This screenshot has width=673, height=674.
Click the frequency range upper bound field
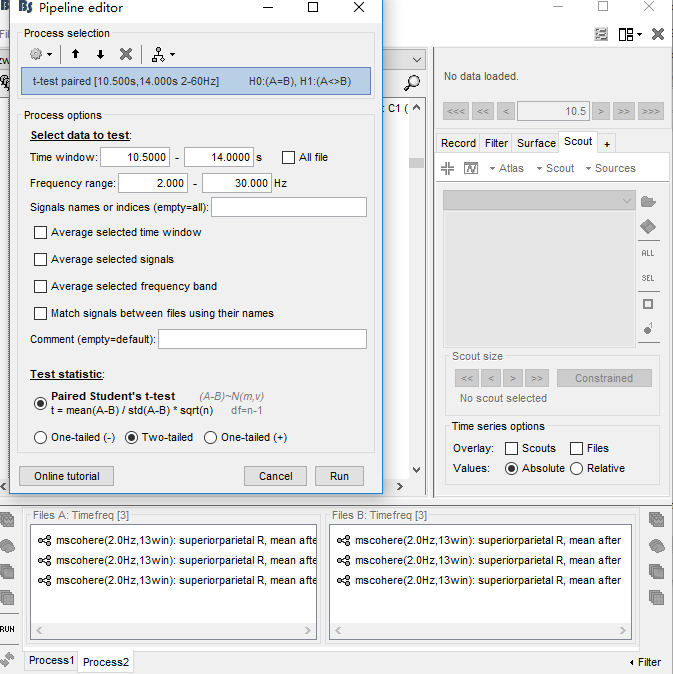coord(237,183)
